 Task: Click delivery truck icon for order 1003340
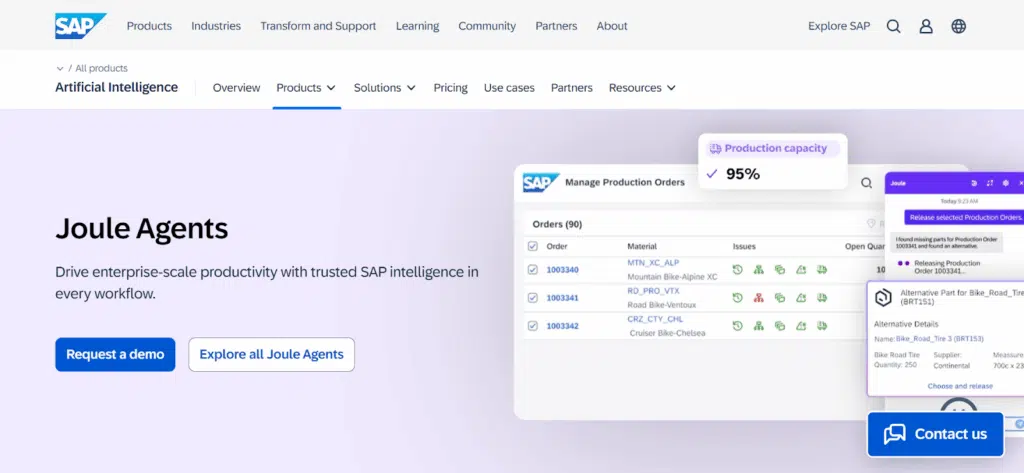pyautogui.click(x=822, y=269)
